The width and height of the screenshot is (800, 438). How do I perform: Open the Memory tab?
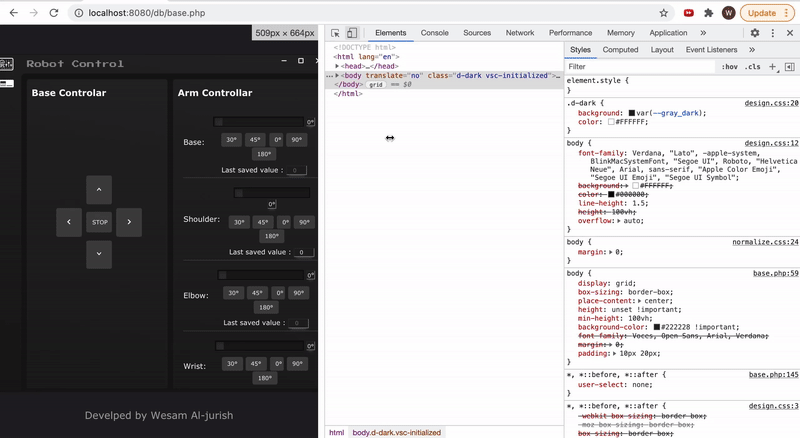pyautogui.click(x=620, y=33)
